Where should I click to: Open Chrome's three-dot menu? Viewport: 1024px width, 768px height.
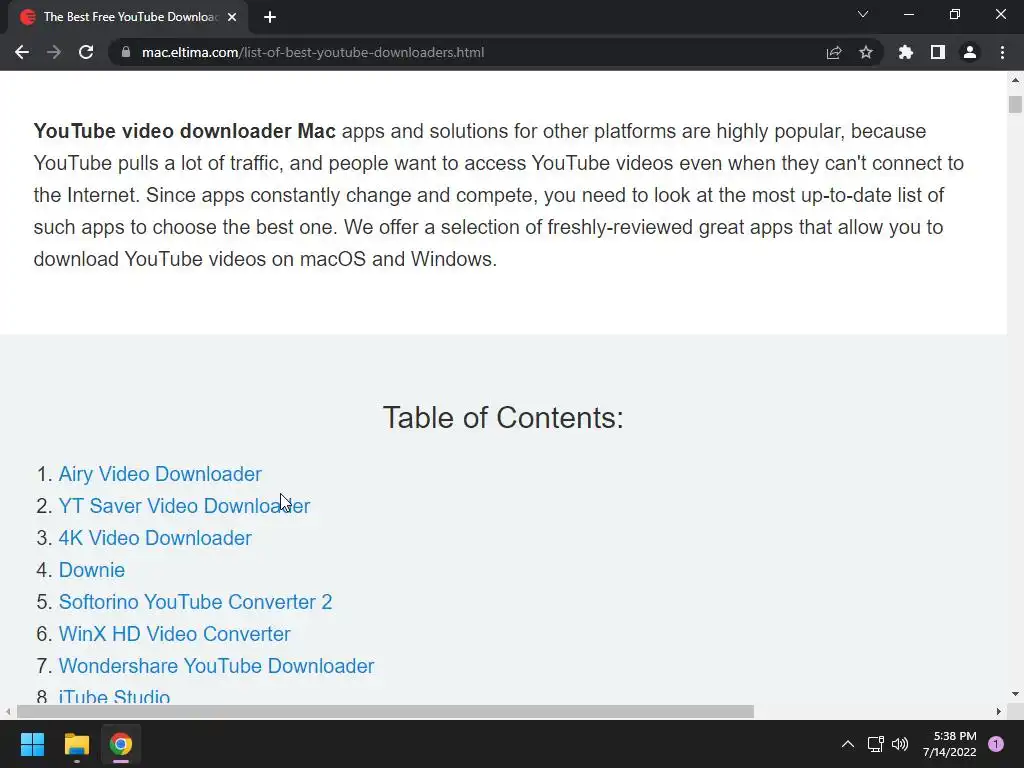(x=1002, y=52)
